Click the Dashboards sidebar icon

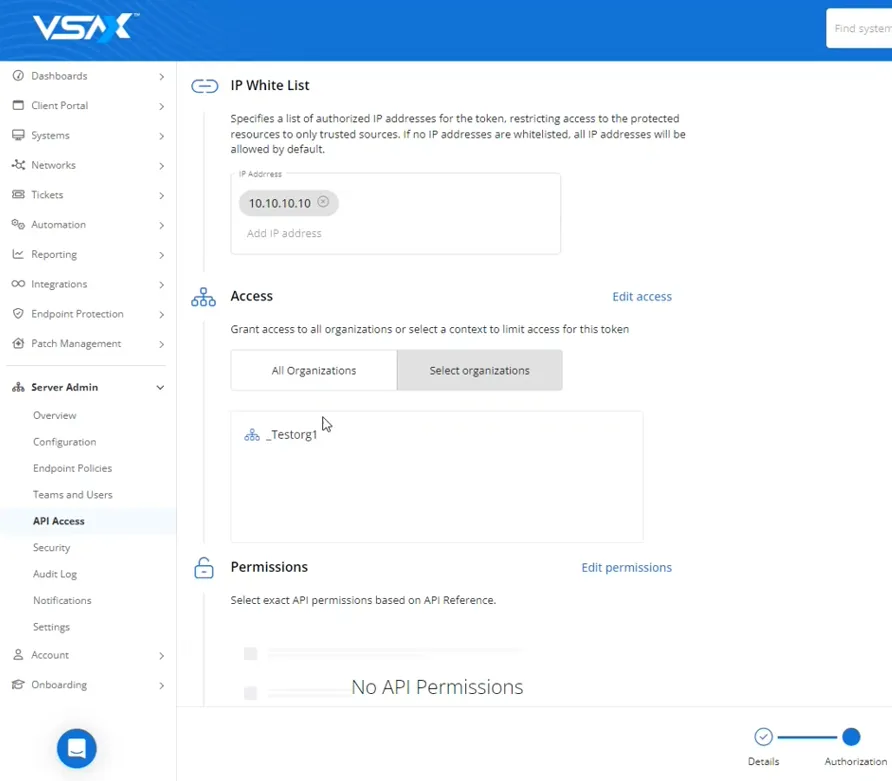click(x=18, y=76)
